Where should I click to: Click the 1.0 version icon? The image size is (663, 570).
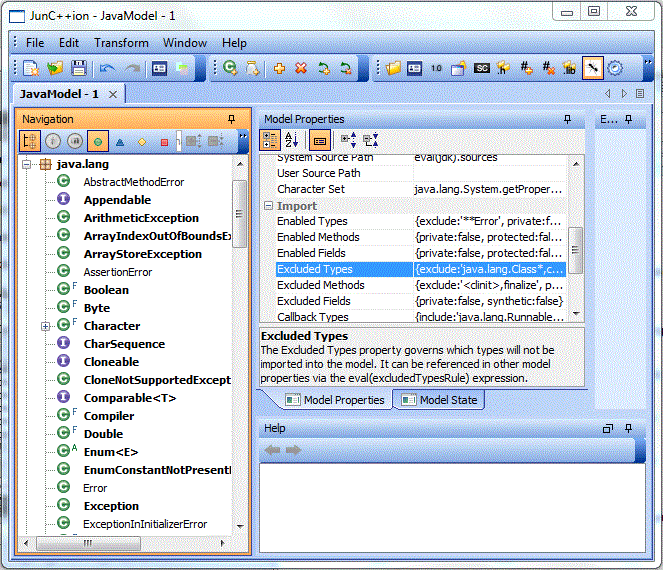click(436, 68)
